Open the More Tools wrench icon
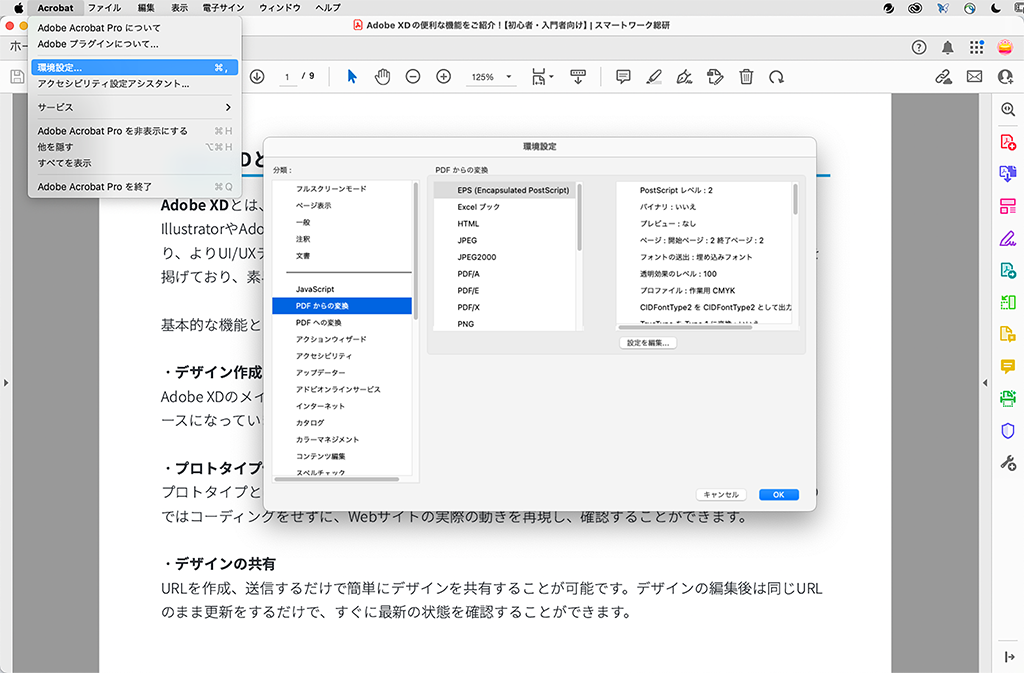Image resolution: width=1024 pixels, height=673 pixels. pos(1008,463)
